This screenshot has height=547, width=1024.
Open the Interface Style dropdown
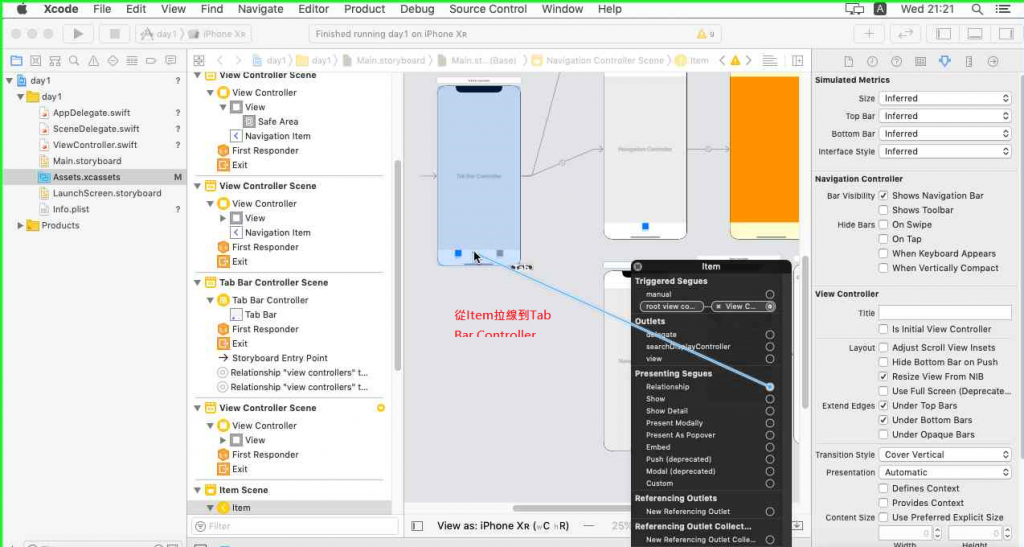[946, 151]
